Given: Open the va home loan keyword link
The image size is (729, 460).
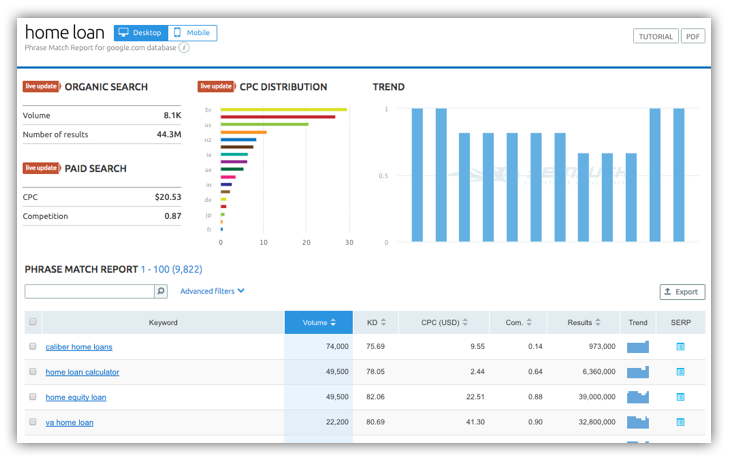Looking at the screenshot, I should pyautogui.click(x=69, y=422).
